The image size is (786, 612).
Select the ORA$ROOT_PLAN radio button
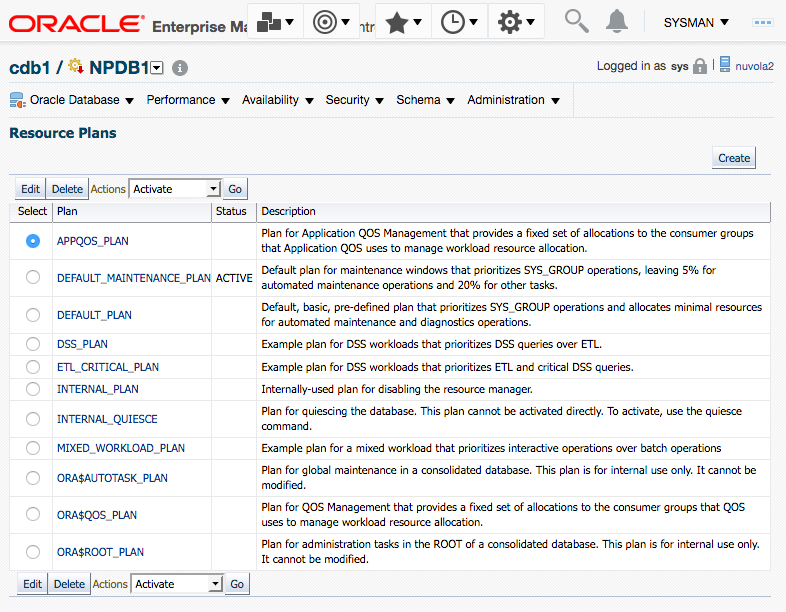tap(33, 552)
